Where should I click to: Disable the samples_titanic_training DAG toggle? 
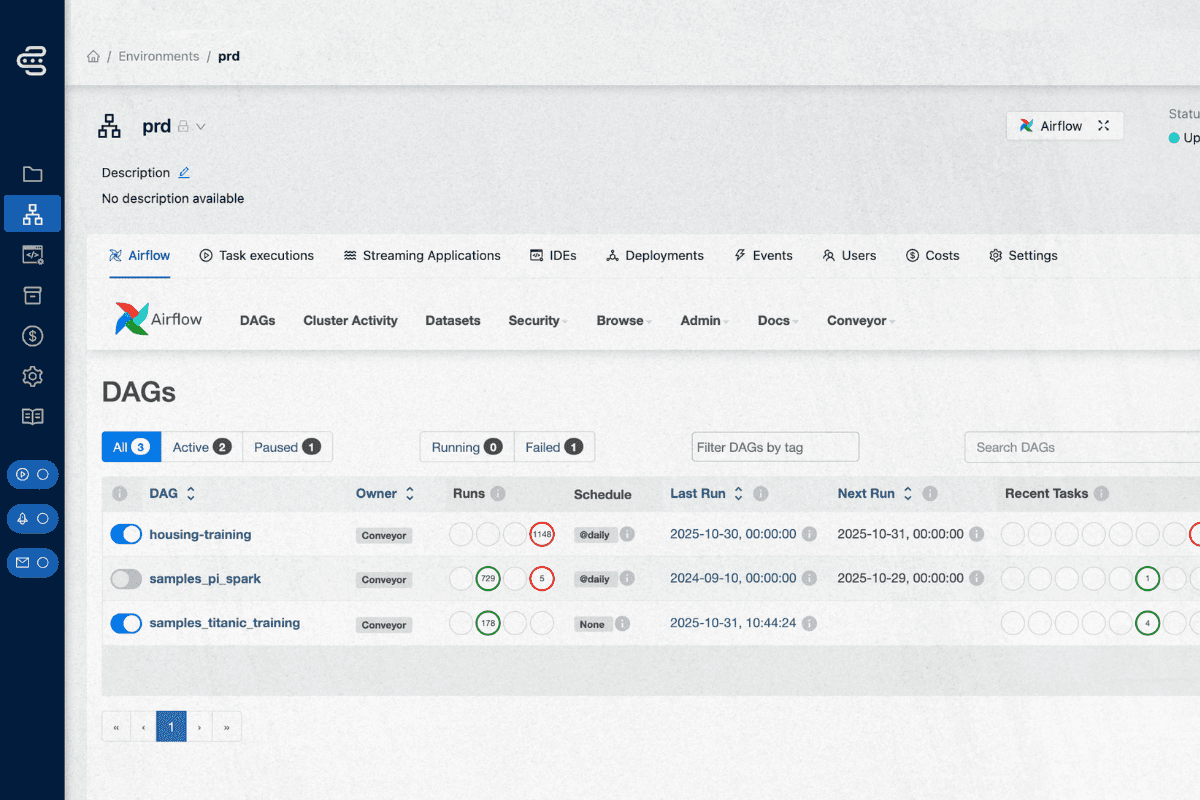pos(126,623)
